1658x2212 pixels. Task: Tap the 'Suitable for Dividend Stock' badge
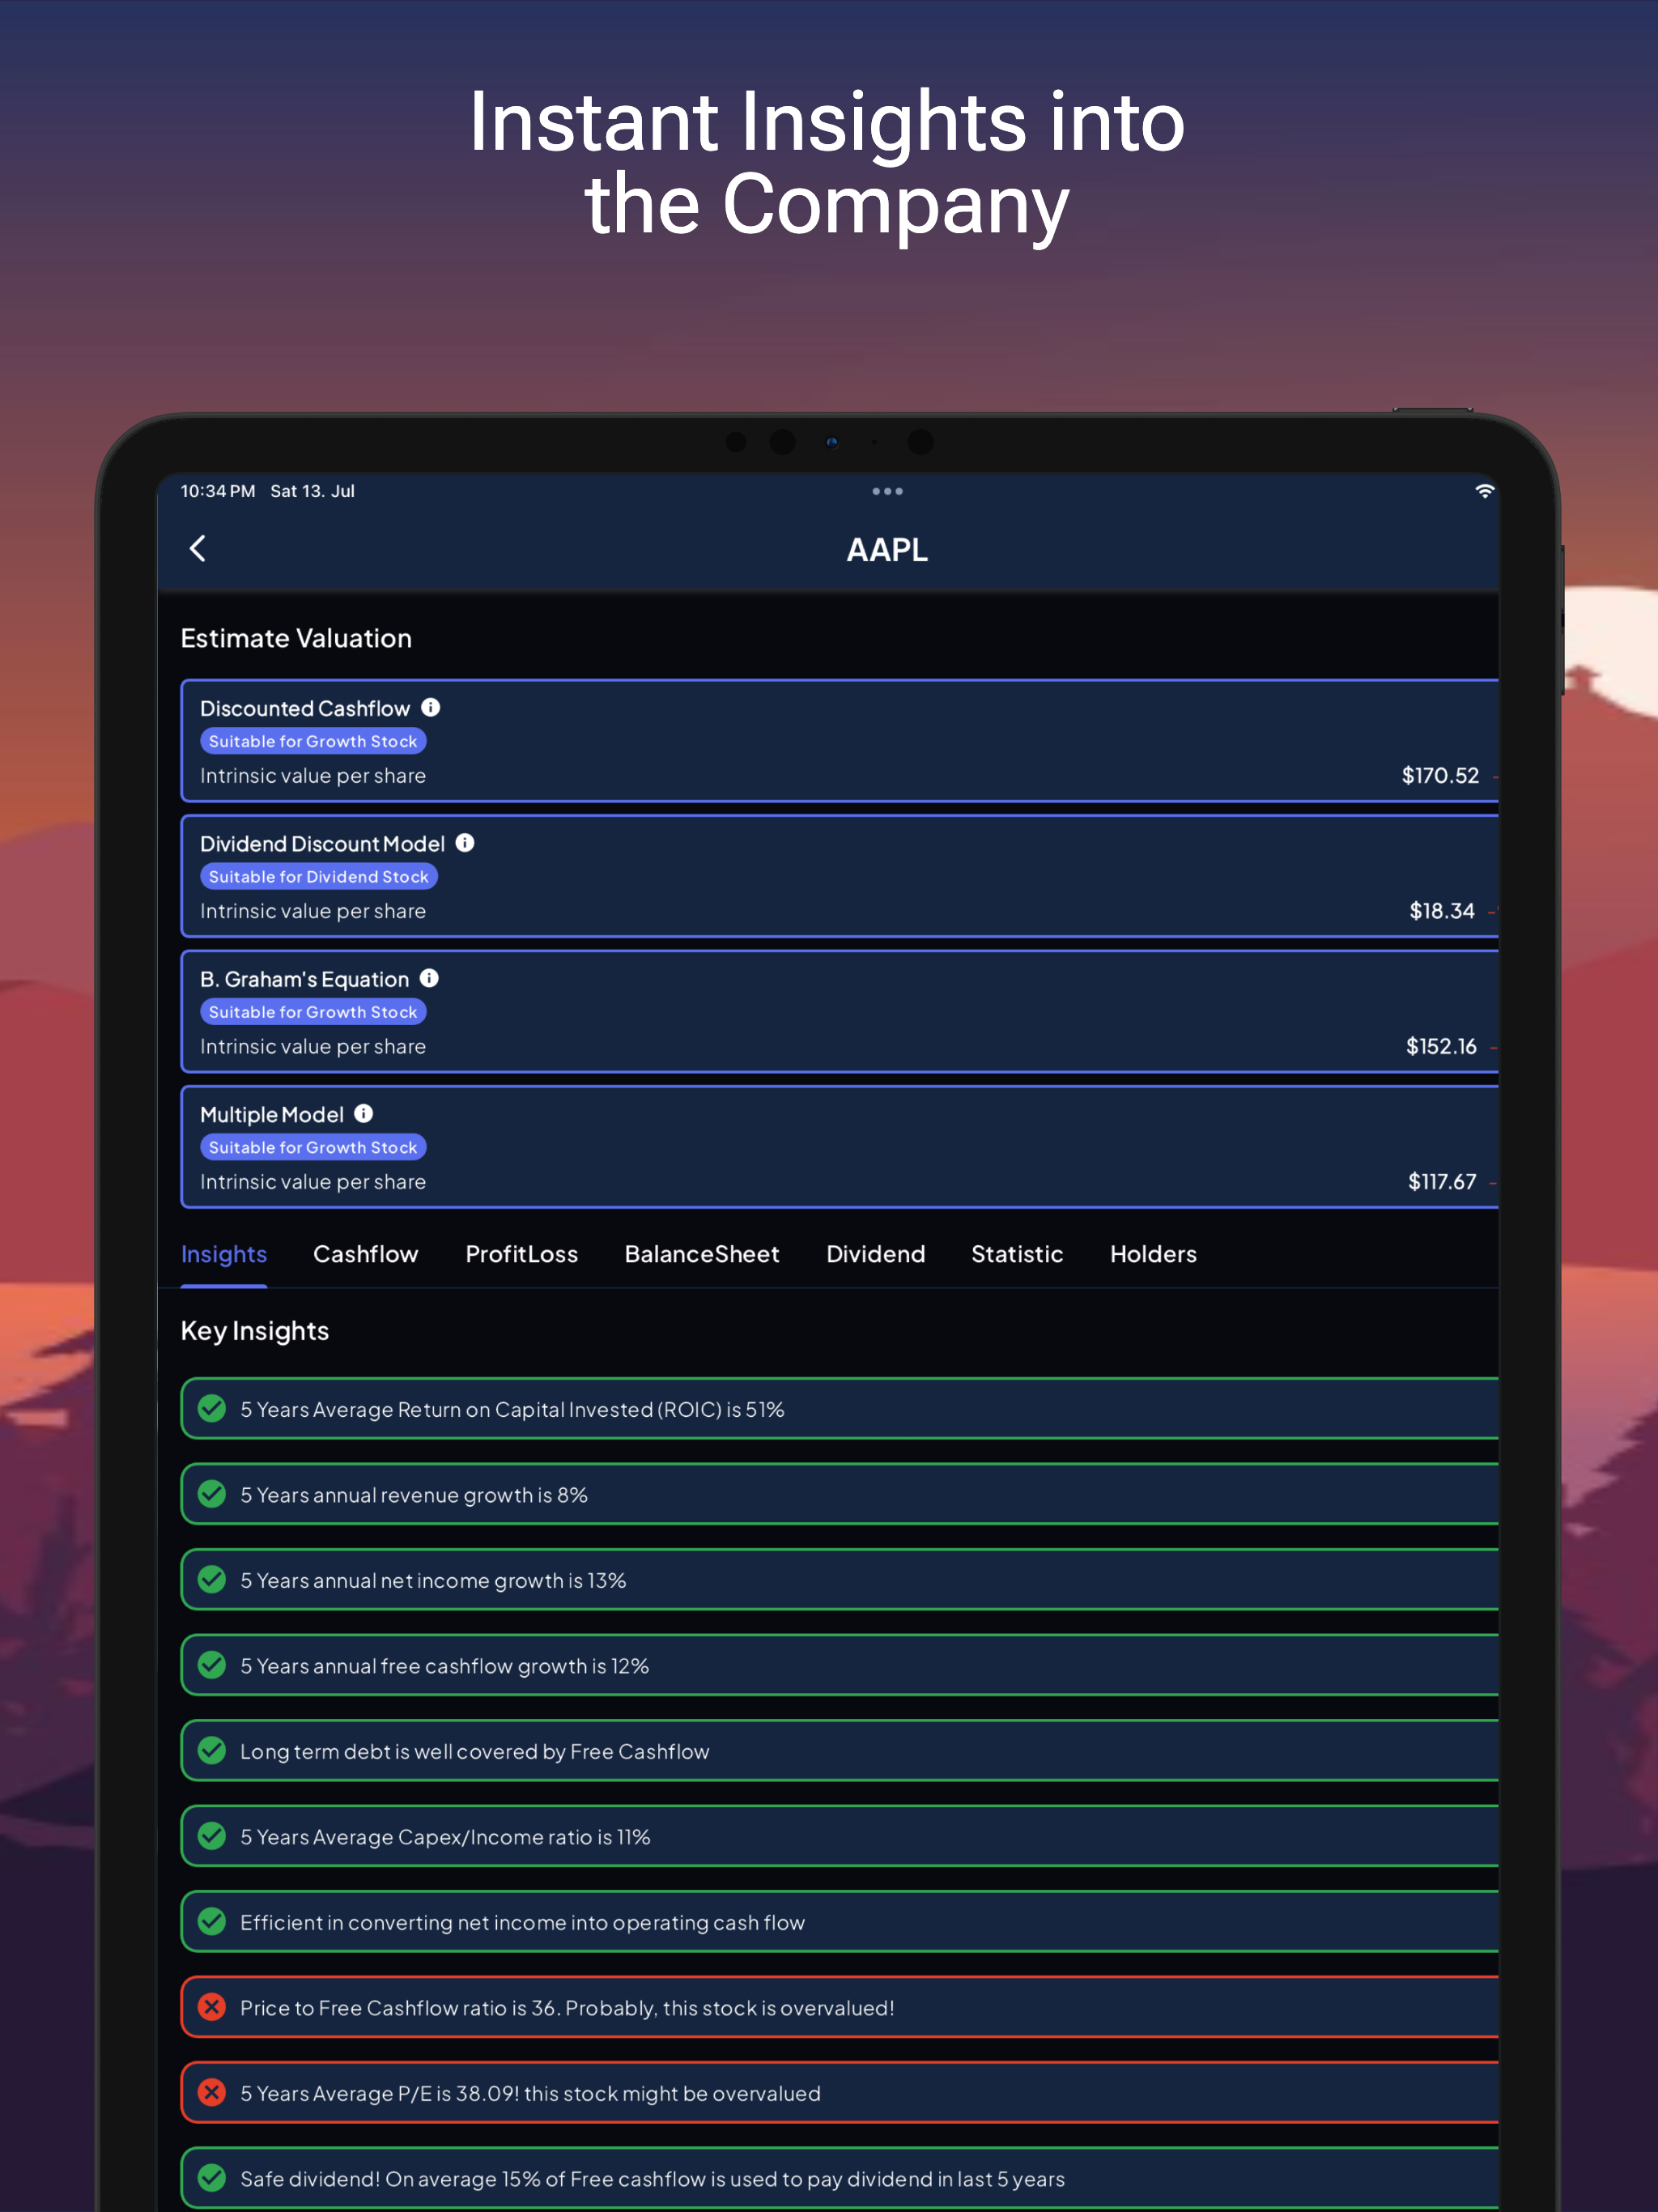(319, 876)
